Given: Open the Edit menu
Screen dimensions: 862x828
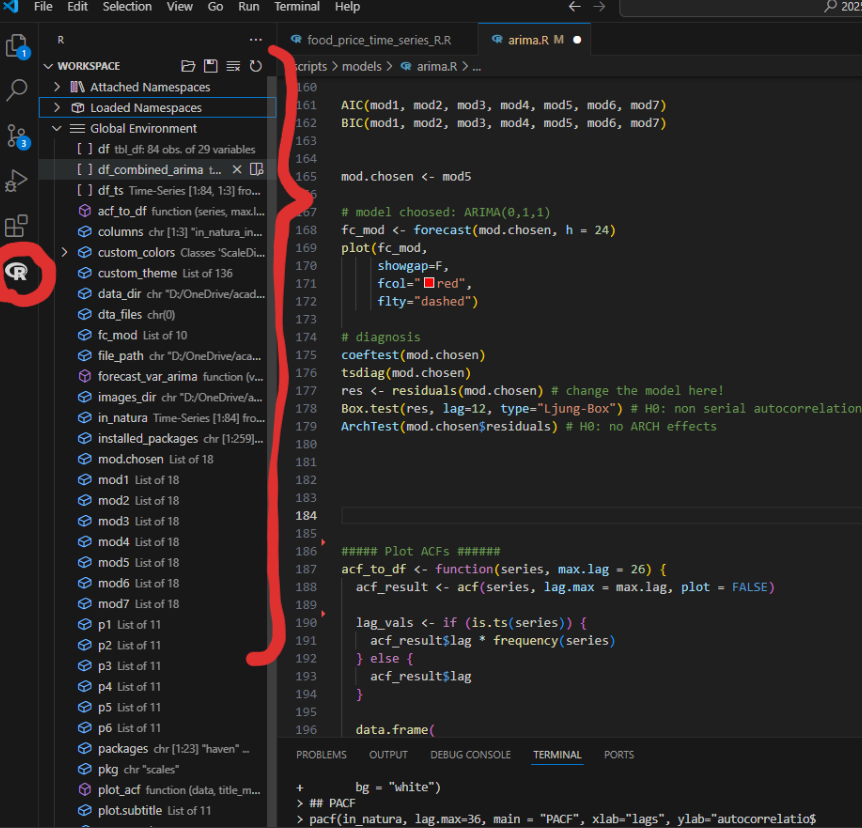Looking at the screenshot, I should click(x=77, y=7).
